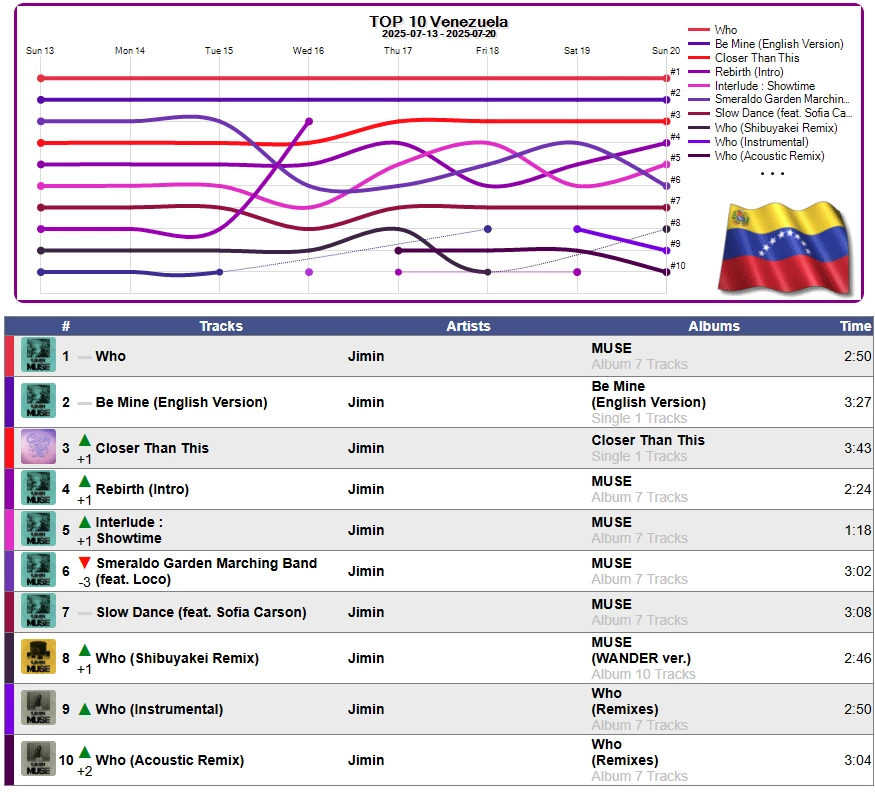Select Rebirth (Intro) in the chart legend
Viewport: 875px width, 792px height.
pos(736,72)
